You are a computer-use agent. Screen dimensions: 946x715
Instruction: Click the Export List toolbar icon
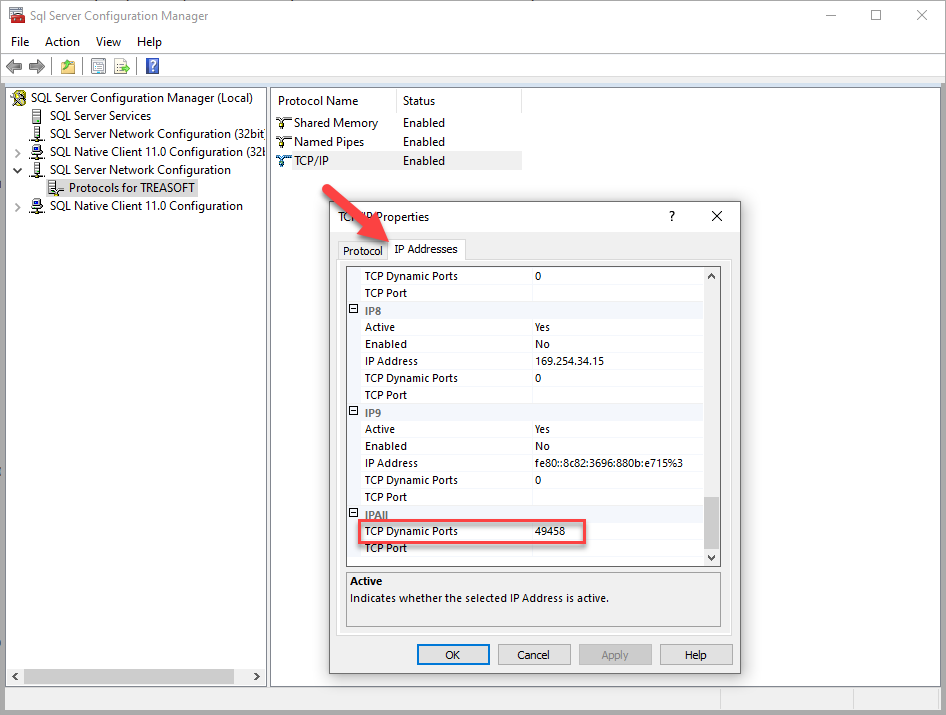coord(121,67)
